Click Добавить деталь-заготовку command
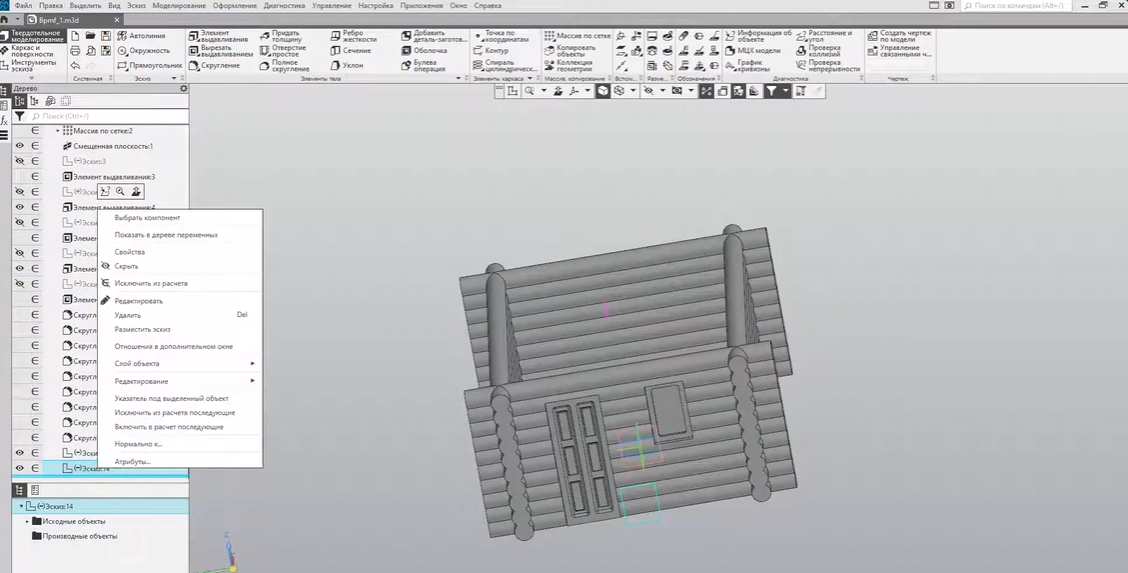1128x573 pixels. pyautogui.click(x=434, y=36)
